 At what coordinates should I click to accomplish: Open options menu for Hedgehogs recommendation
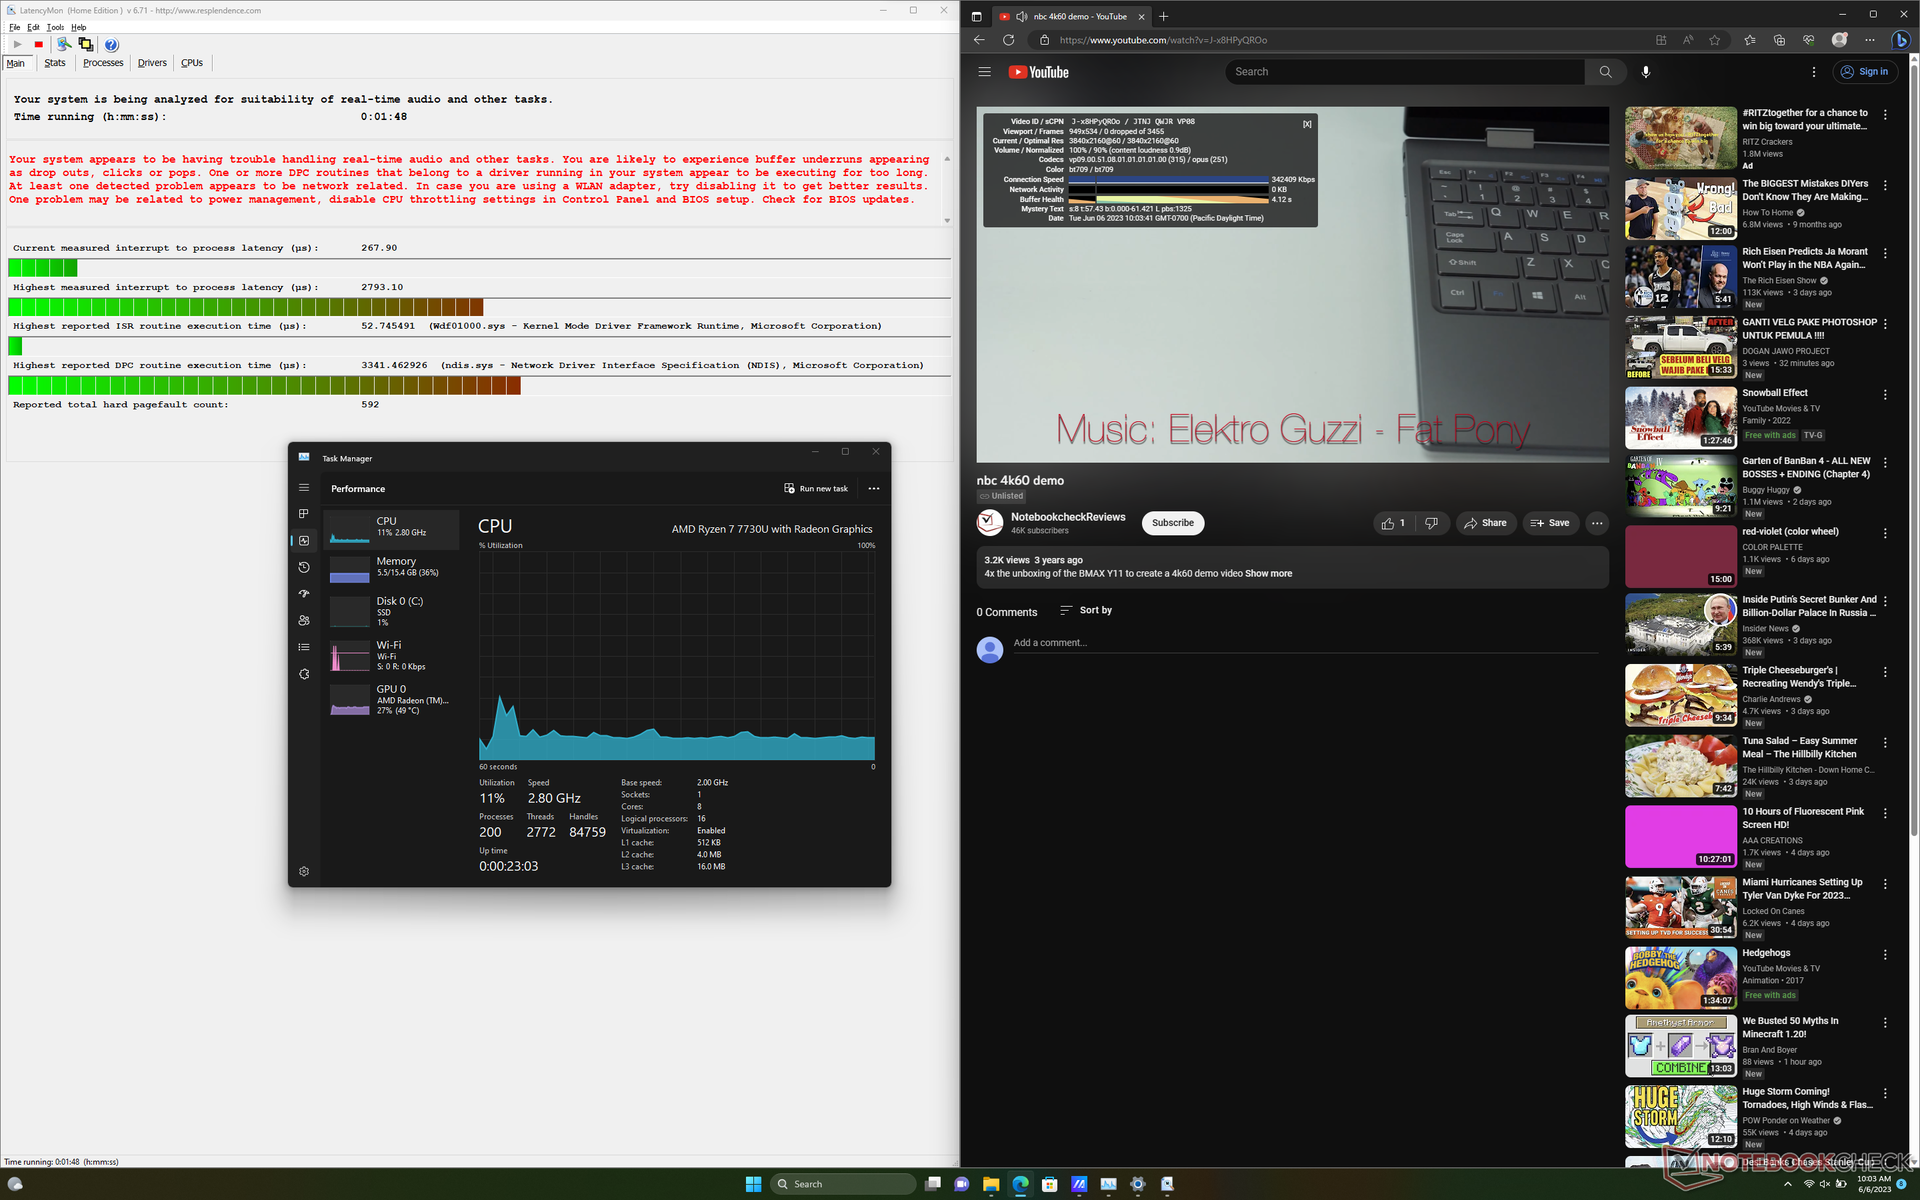1885,955
